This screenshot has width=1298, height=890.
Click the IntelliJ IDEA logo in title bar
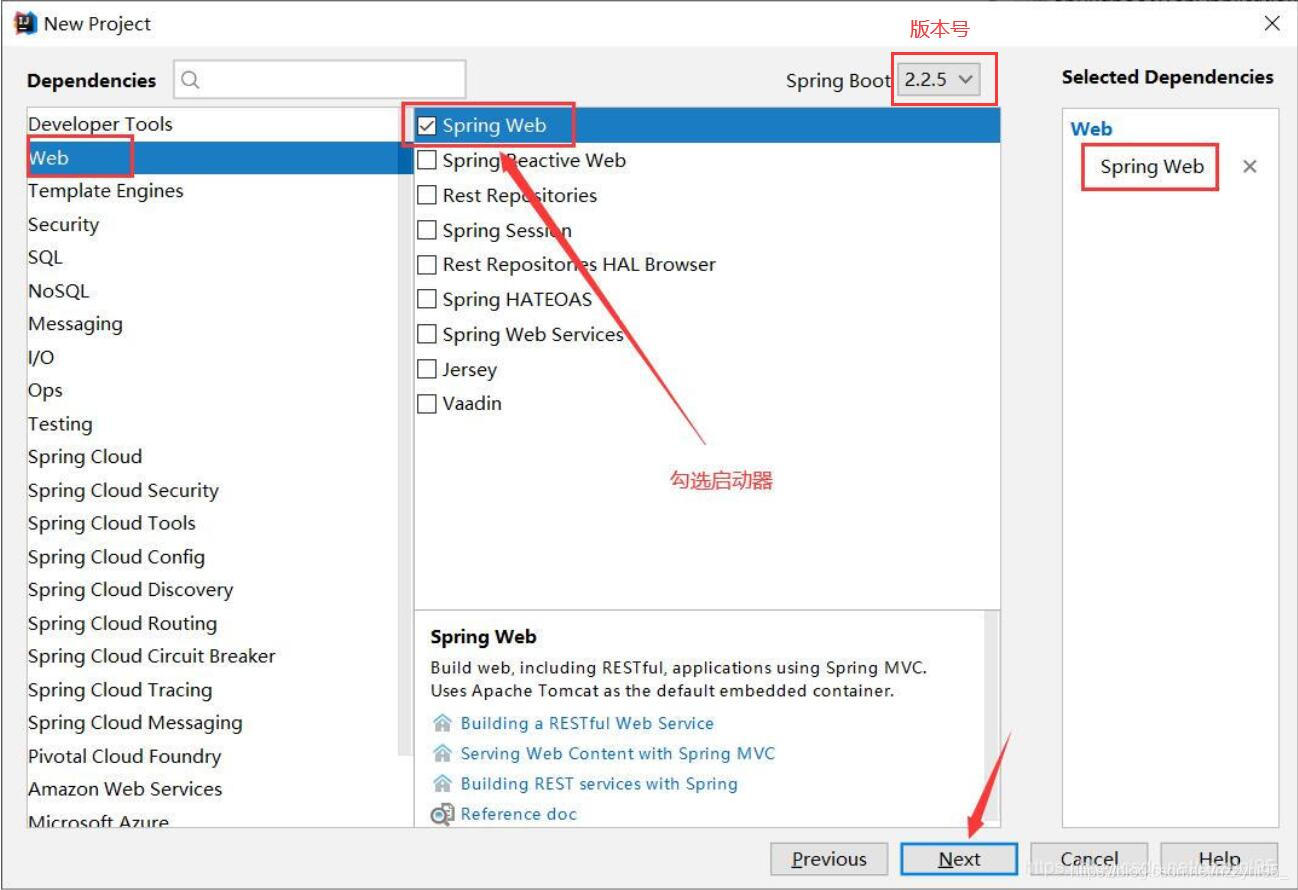(25, 23)
